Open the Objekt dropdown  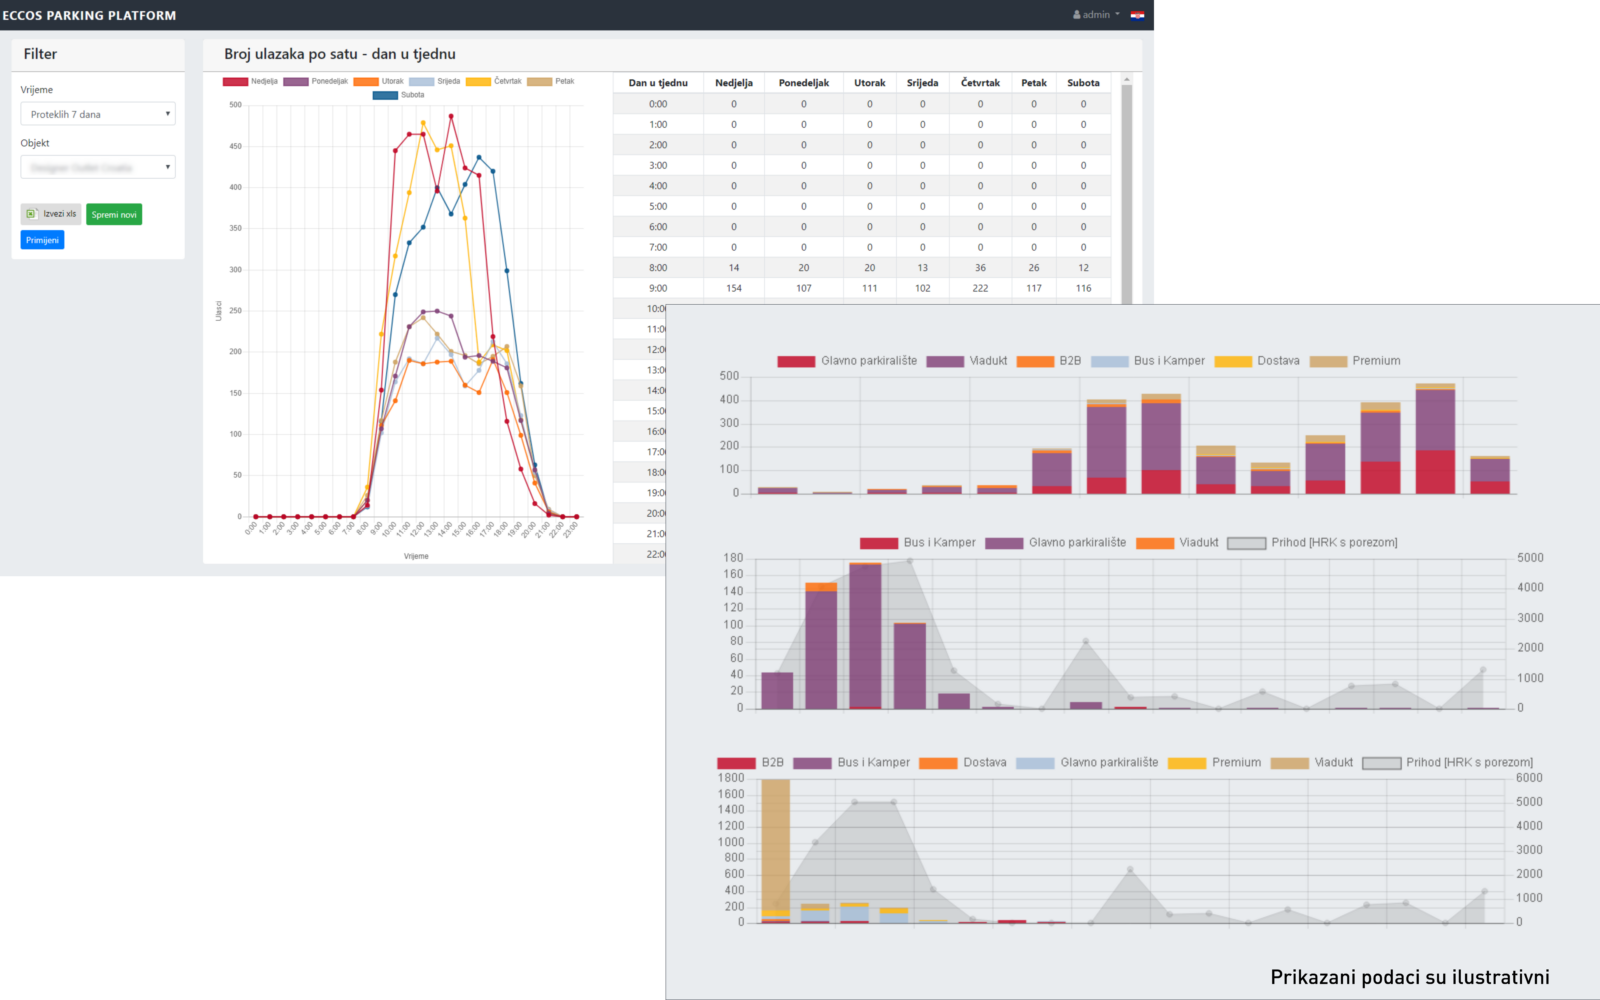pyautogui.click(x=98, y=167)
